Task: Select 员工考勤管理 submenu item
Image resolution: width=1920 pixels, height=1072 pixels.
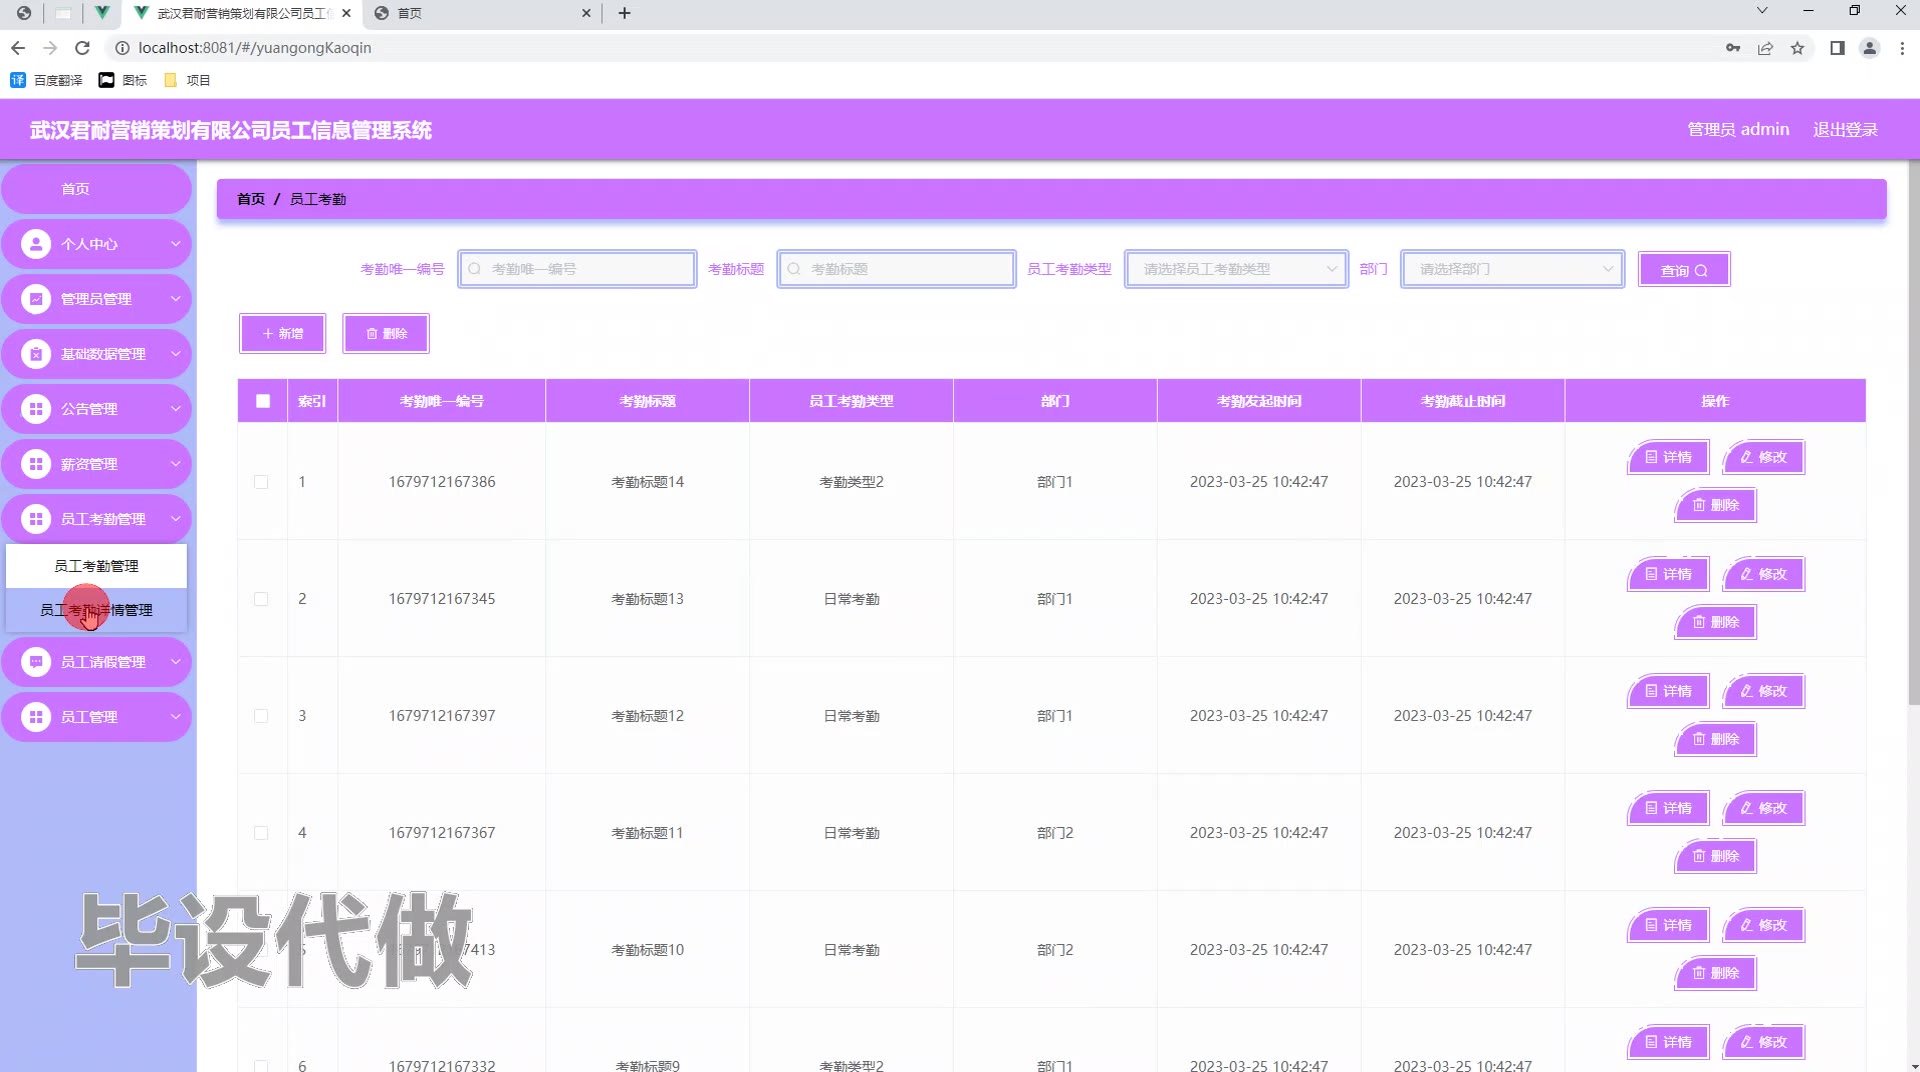Action: (x=96, y=566)
